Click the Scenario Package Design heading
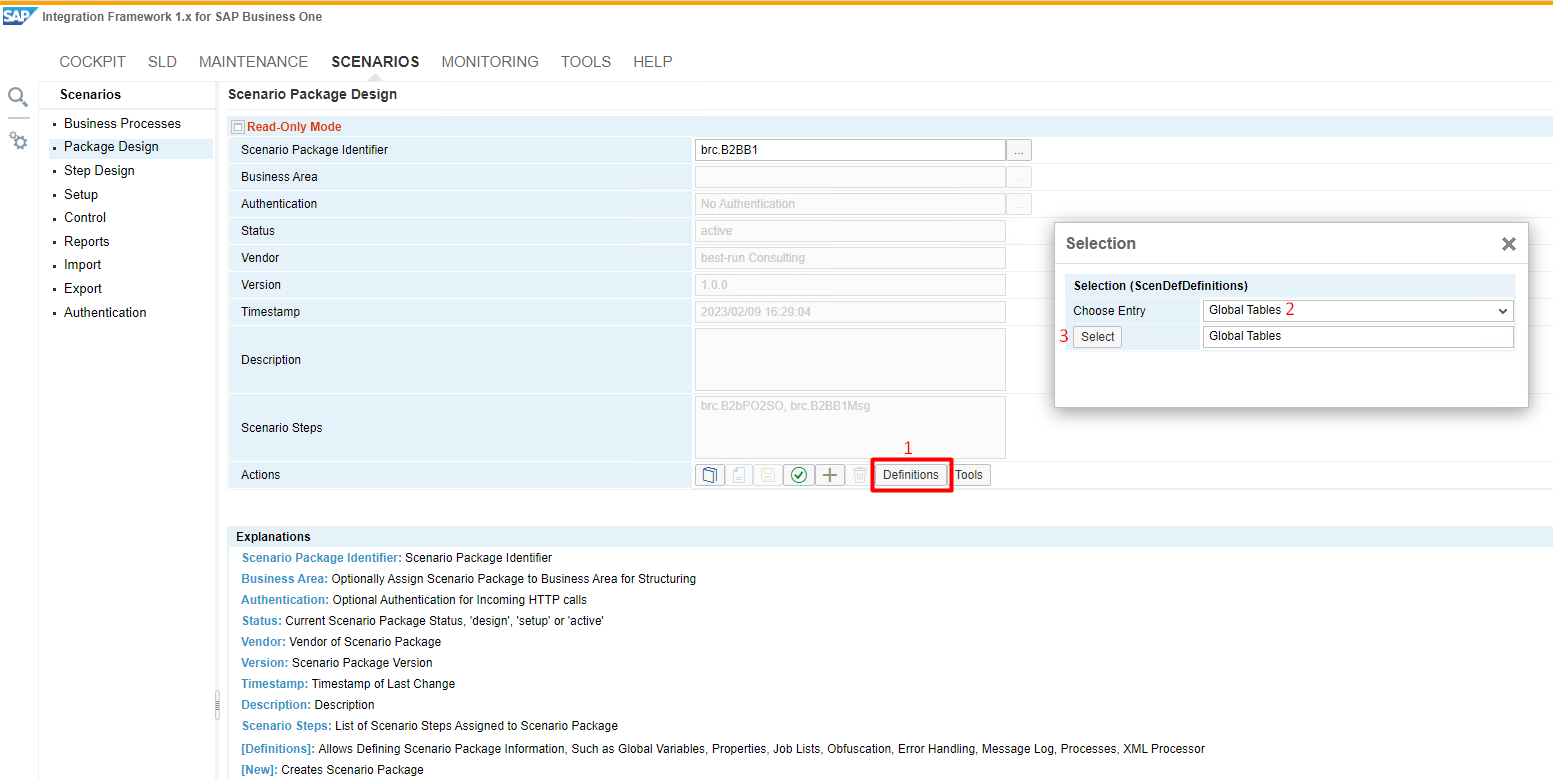The width and height of the screenshot is (1553, 779). click(x=312, y=94)
